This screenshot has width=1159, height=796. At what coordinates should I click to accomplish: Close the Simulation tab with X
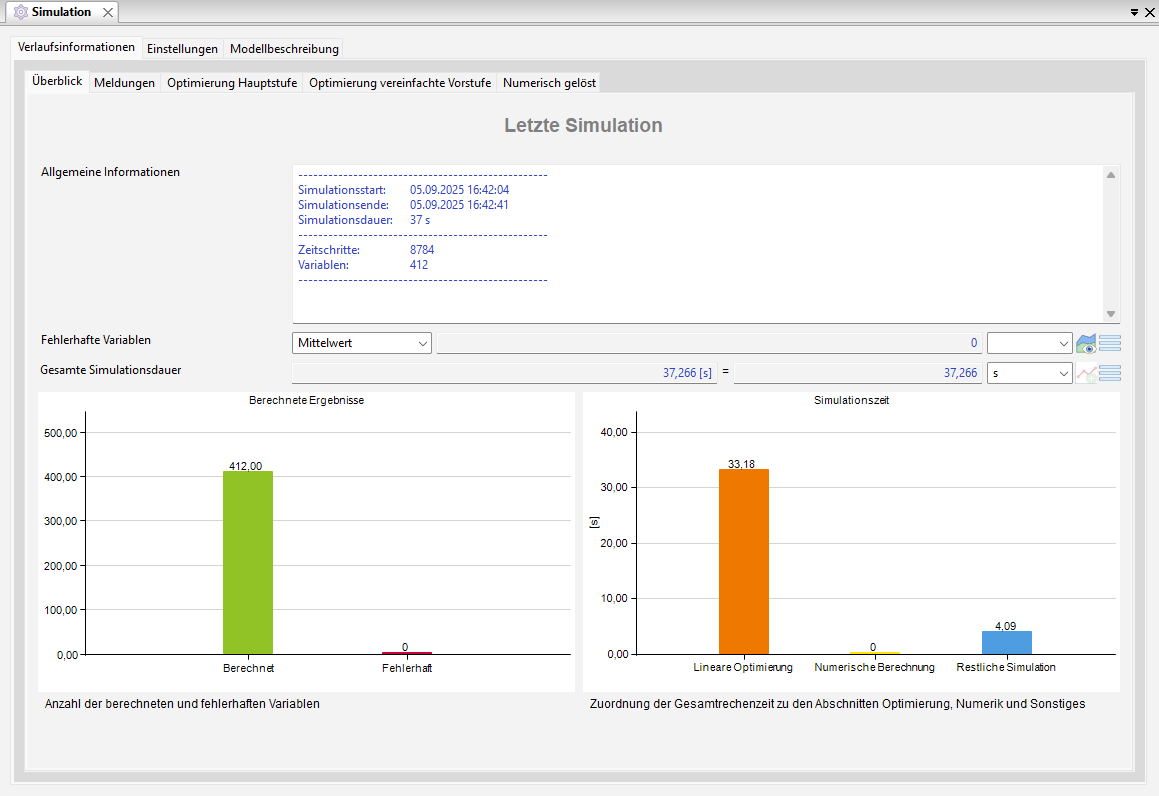point(108,13)
